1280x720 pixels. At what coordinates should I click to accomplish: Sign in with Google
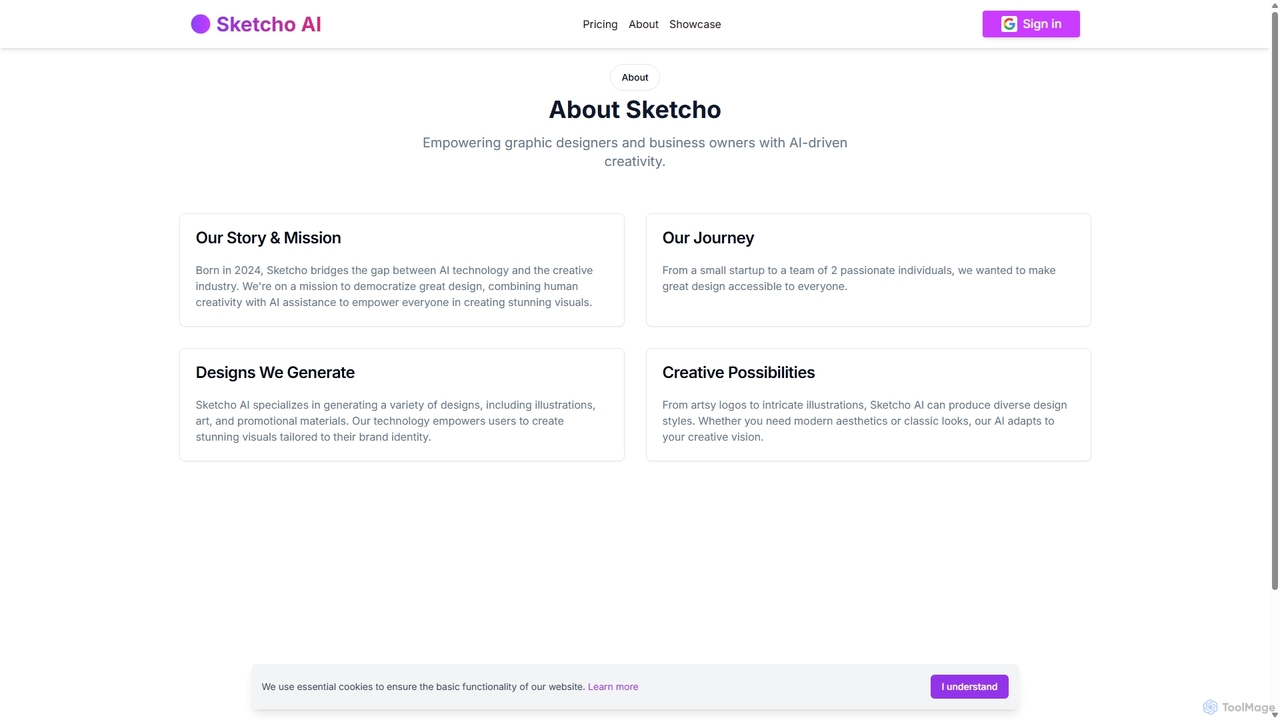pos(1031,24)
